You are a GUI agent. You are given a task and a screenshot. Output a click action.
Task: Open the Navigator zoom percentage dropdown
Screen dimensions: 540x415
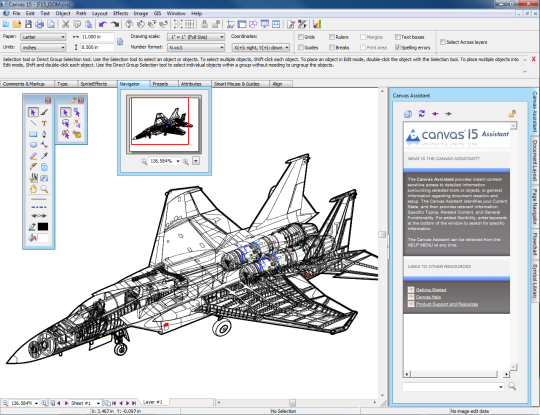coord(178,161)
